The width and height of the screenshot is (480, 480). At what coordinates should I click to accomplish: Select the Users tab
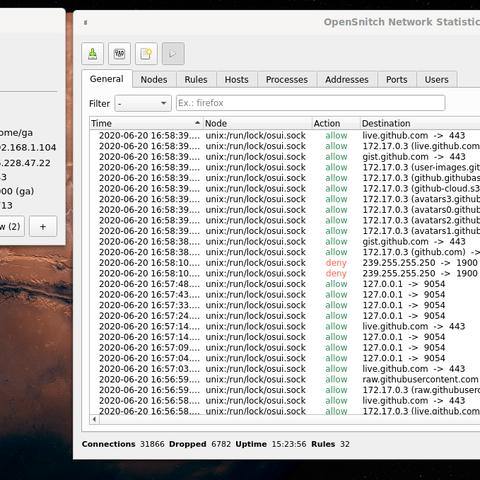click(436, 80)
